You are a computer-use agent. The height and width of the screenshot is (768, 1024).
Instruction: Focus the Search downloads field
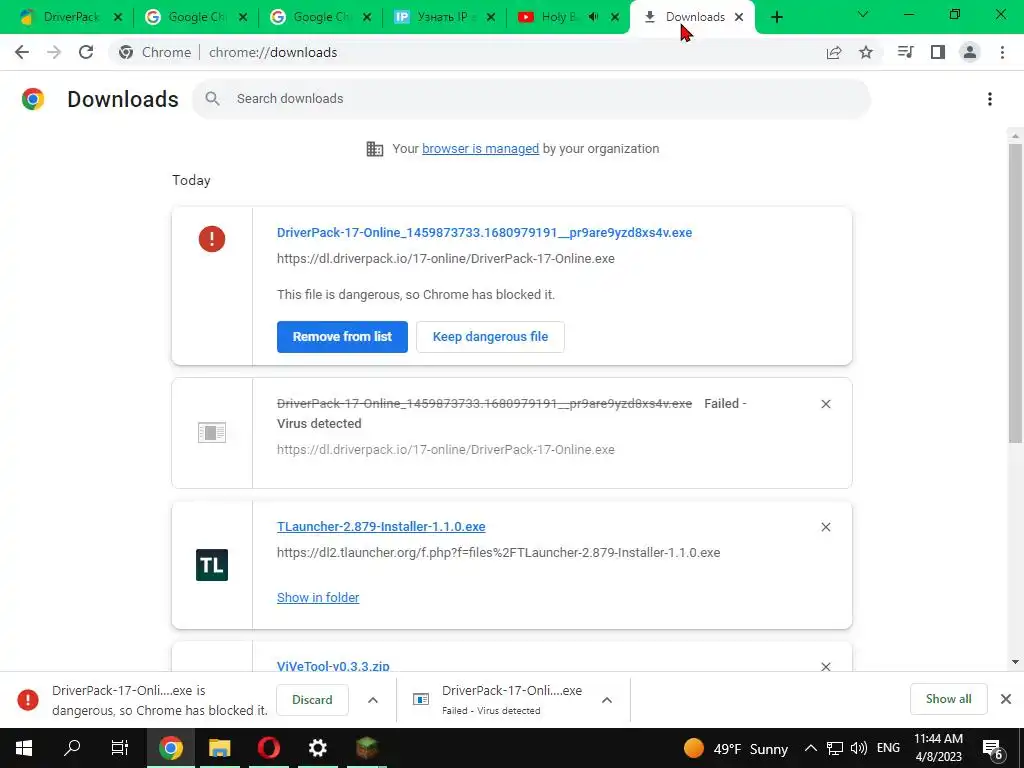point(531,99)
